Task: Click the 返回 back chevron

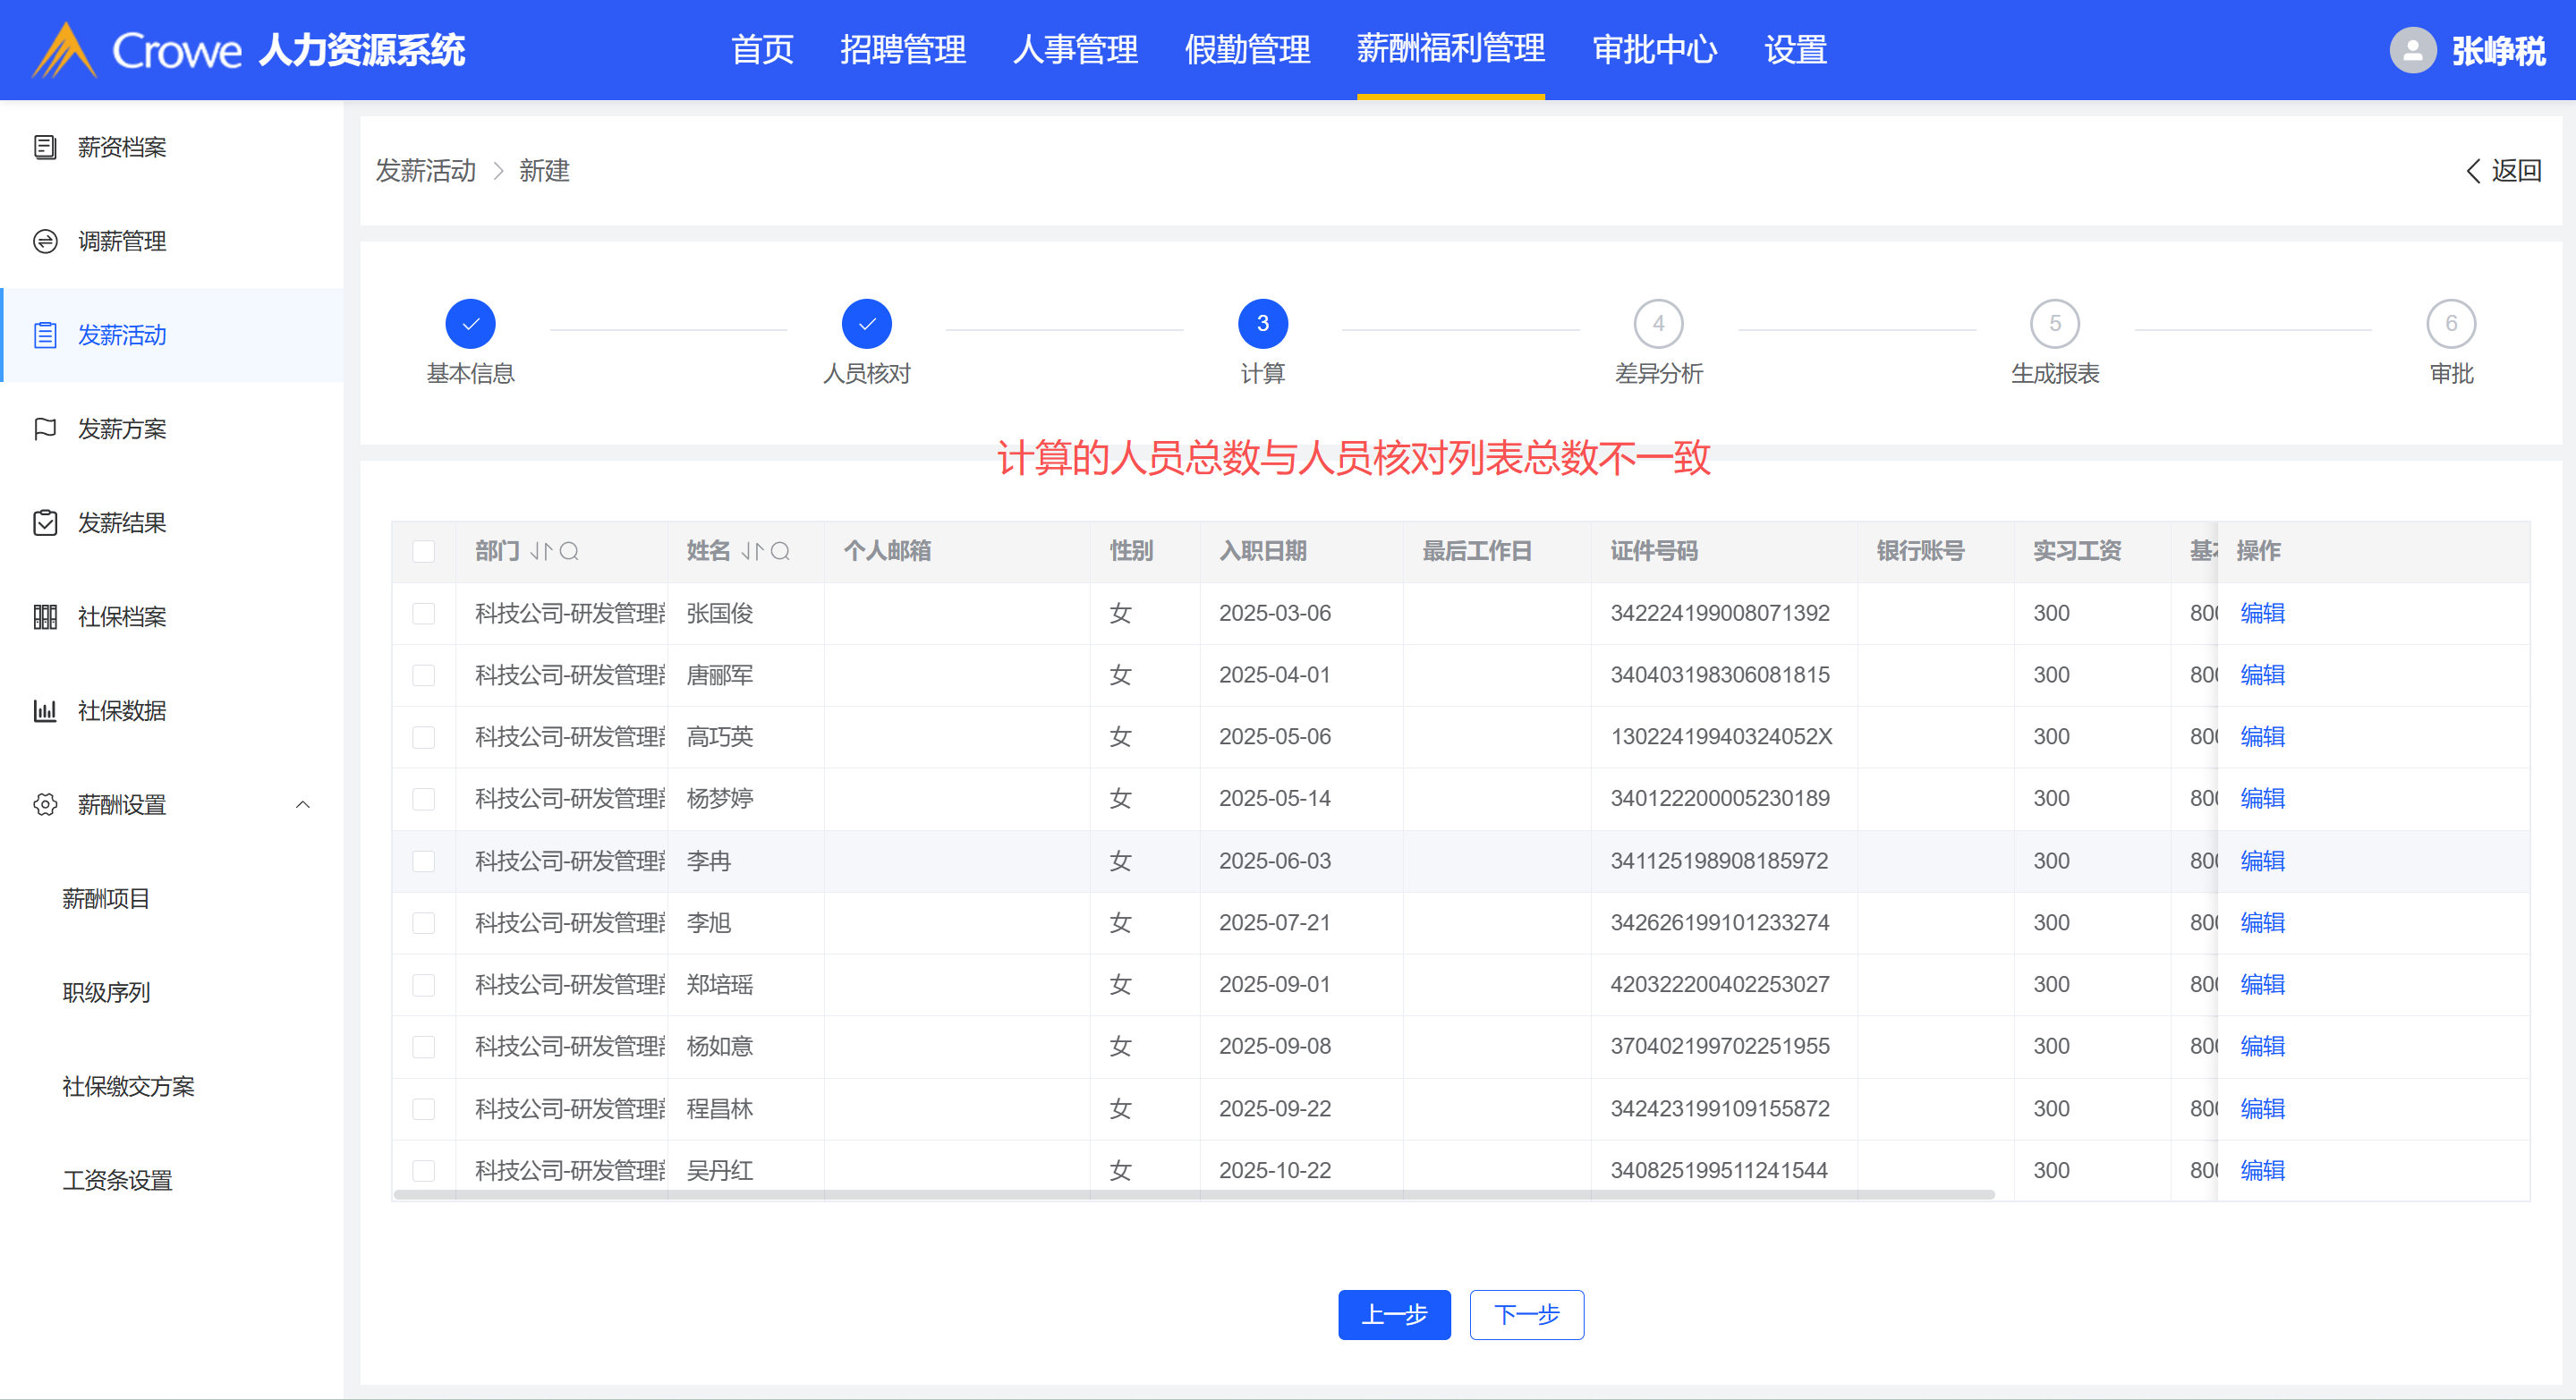Action: tap(2473, 171)
